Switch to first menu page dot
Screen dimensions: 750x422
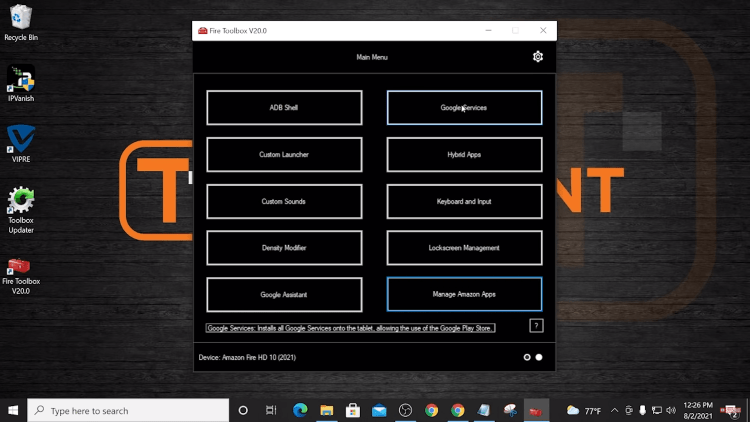coord(527,357)
